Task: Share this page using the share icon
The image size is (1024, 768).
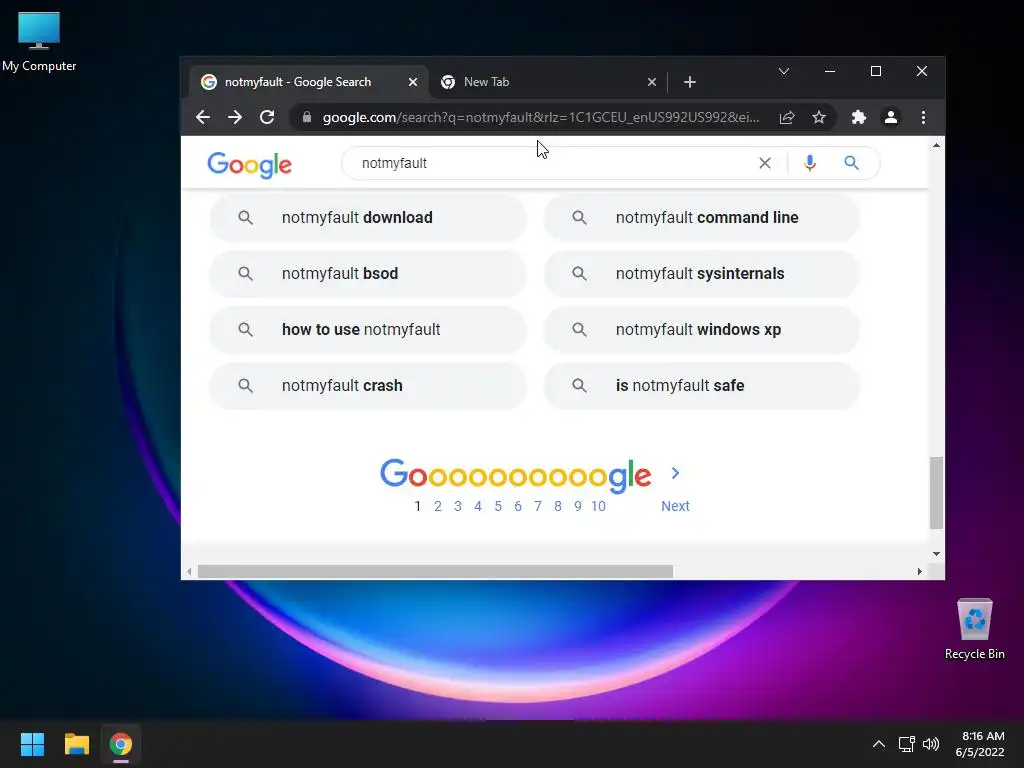Action: click(x=787, y=118)
